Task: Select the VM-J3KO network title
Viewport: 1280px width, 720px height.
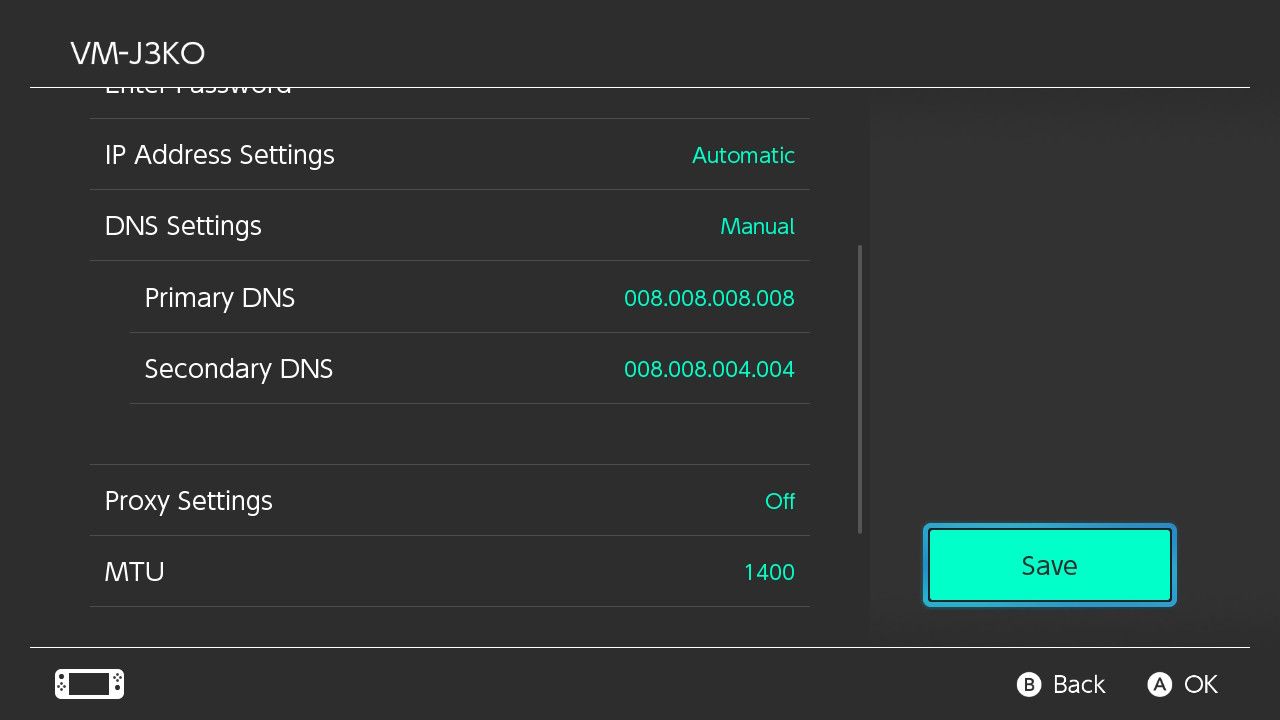Action: click(x=137, y=53)
